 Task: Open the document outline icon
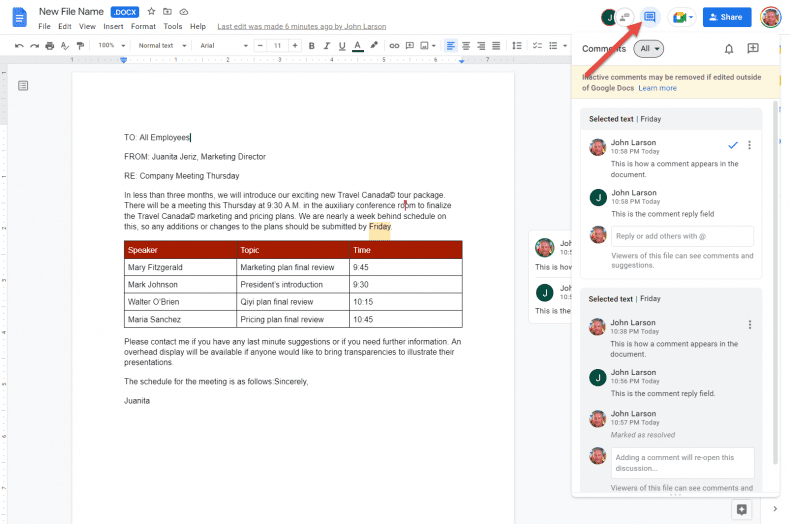click(x=23, y=86)
